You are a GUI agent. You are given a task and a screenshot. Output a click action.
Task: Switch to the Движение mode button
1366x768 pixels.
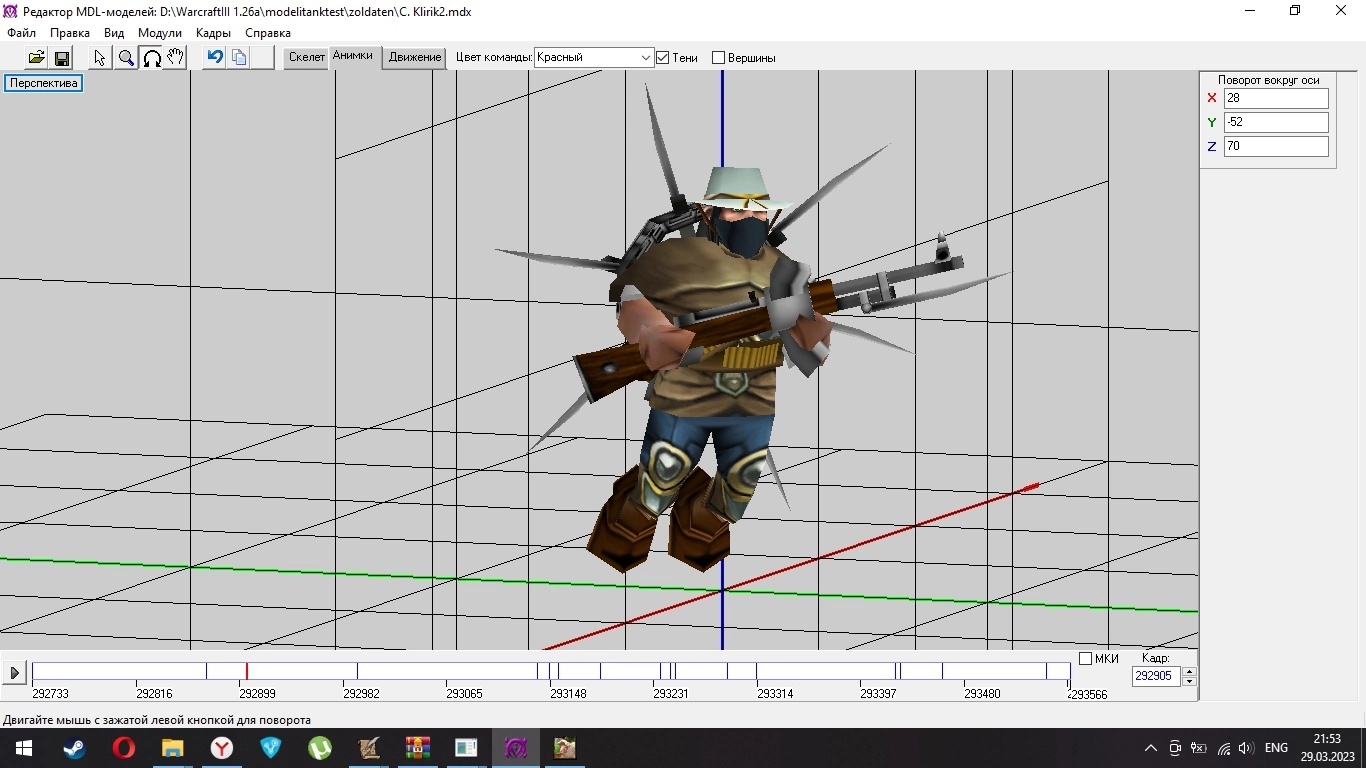(x=415, y=57)
